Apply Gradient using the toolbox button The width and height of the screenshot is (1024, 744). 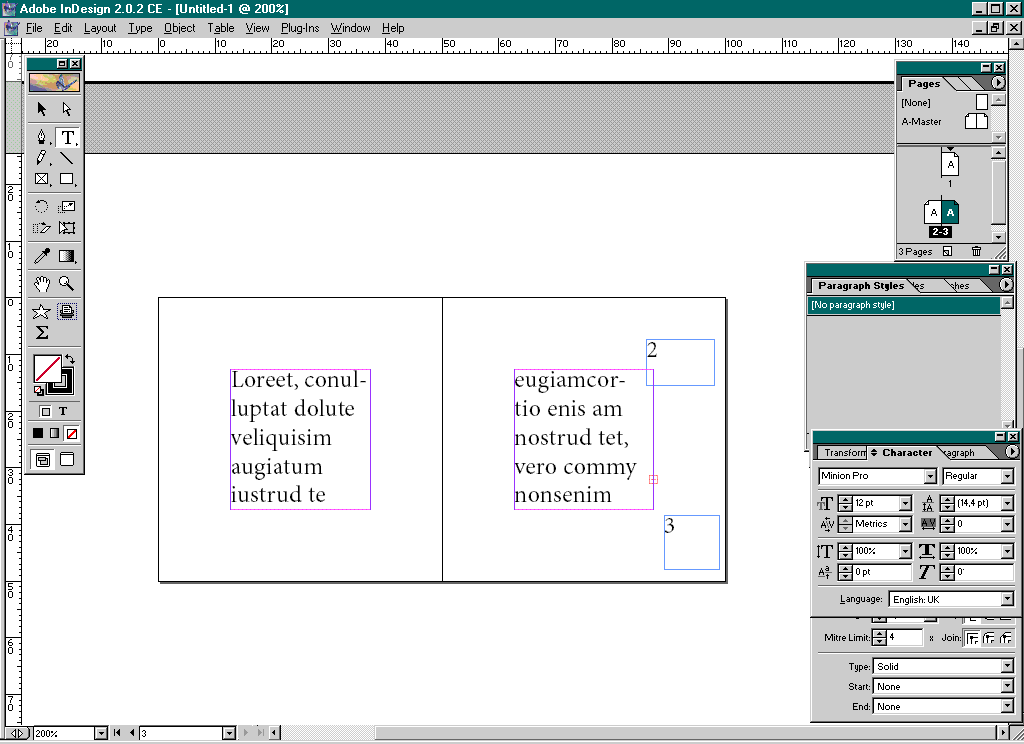click(x=55, y=433)
